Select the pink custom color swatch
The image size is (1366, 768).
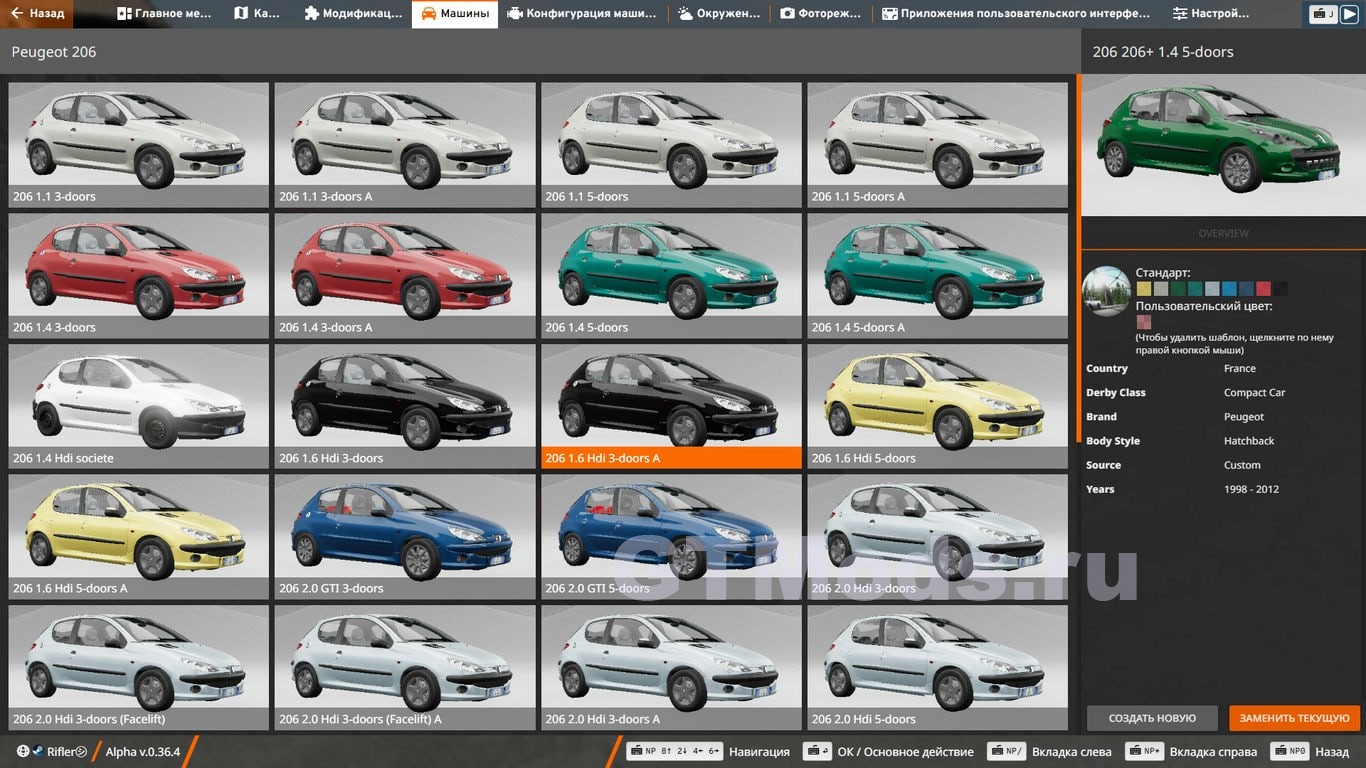[1143, 322]
